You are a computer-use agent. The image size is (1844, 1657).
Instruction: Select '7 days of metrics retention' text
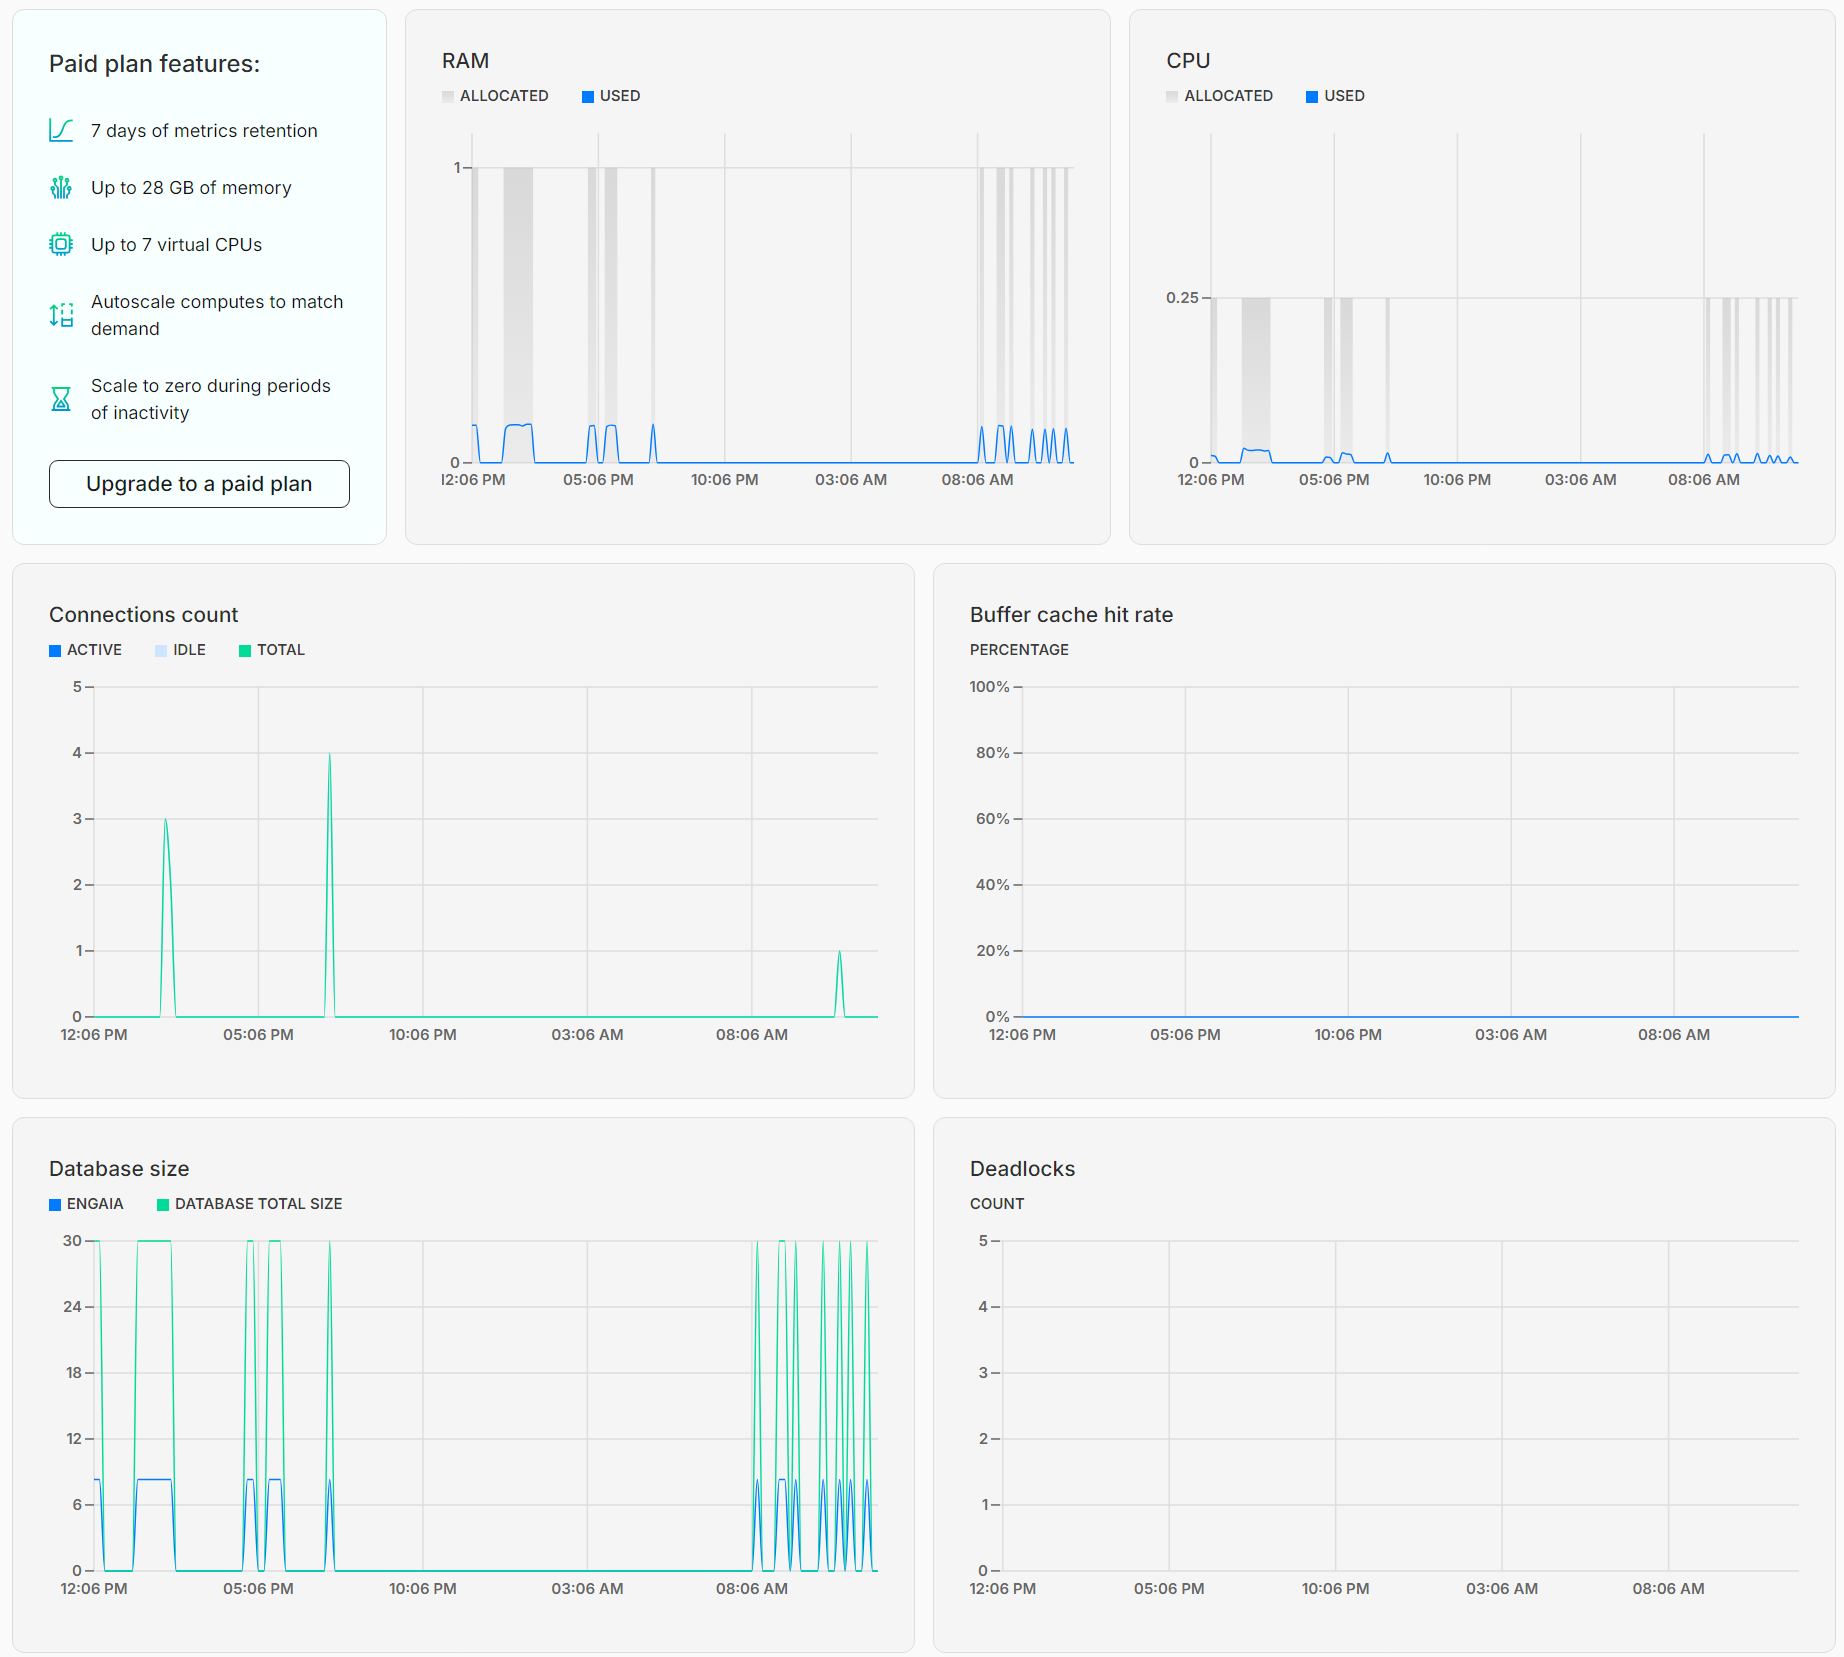[x=204, y=131]
